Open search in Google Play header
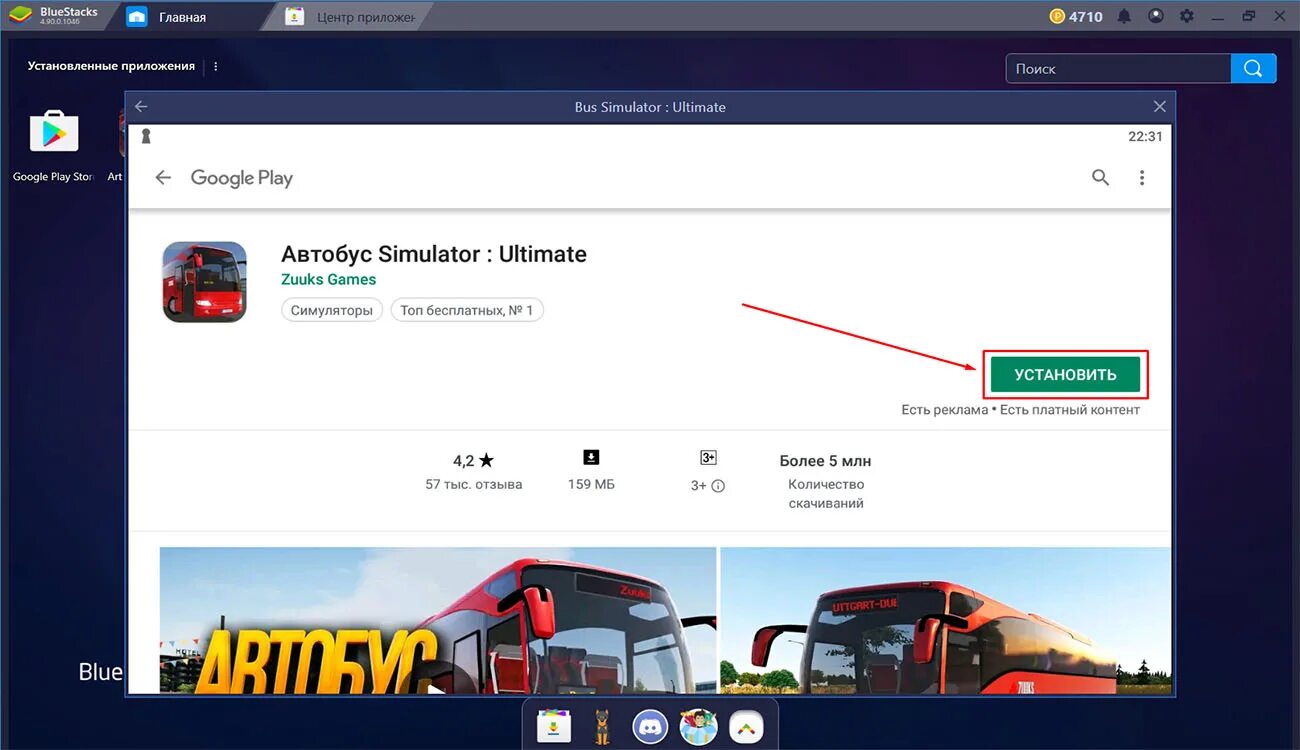This screenshot has height=750, width=1300. point(1100,177)
